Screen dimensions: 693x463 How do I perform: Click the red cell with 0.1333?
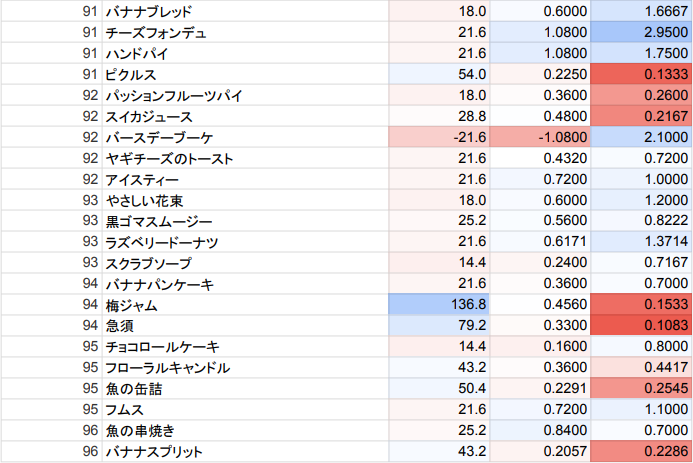(641, 74)
